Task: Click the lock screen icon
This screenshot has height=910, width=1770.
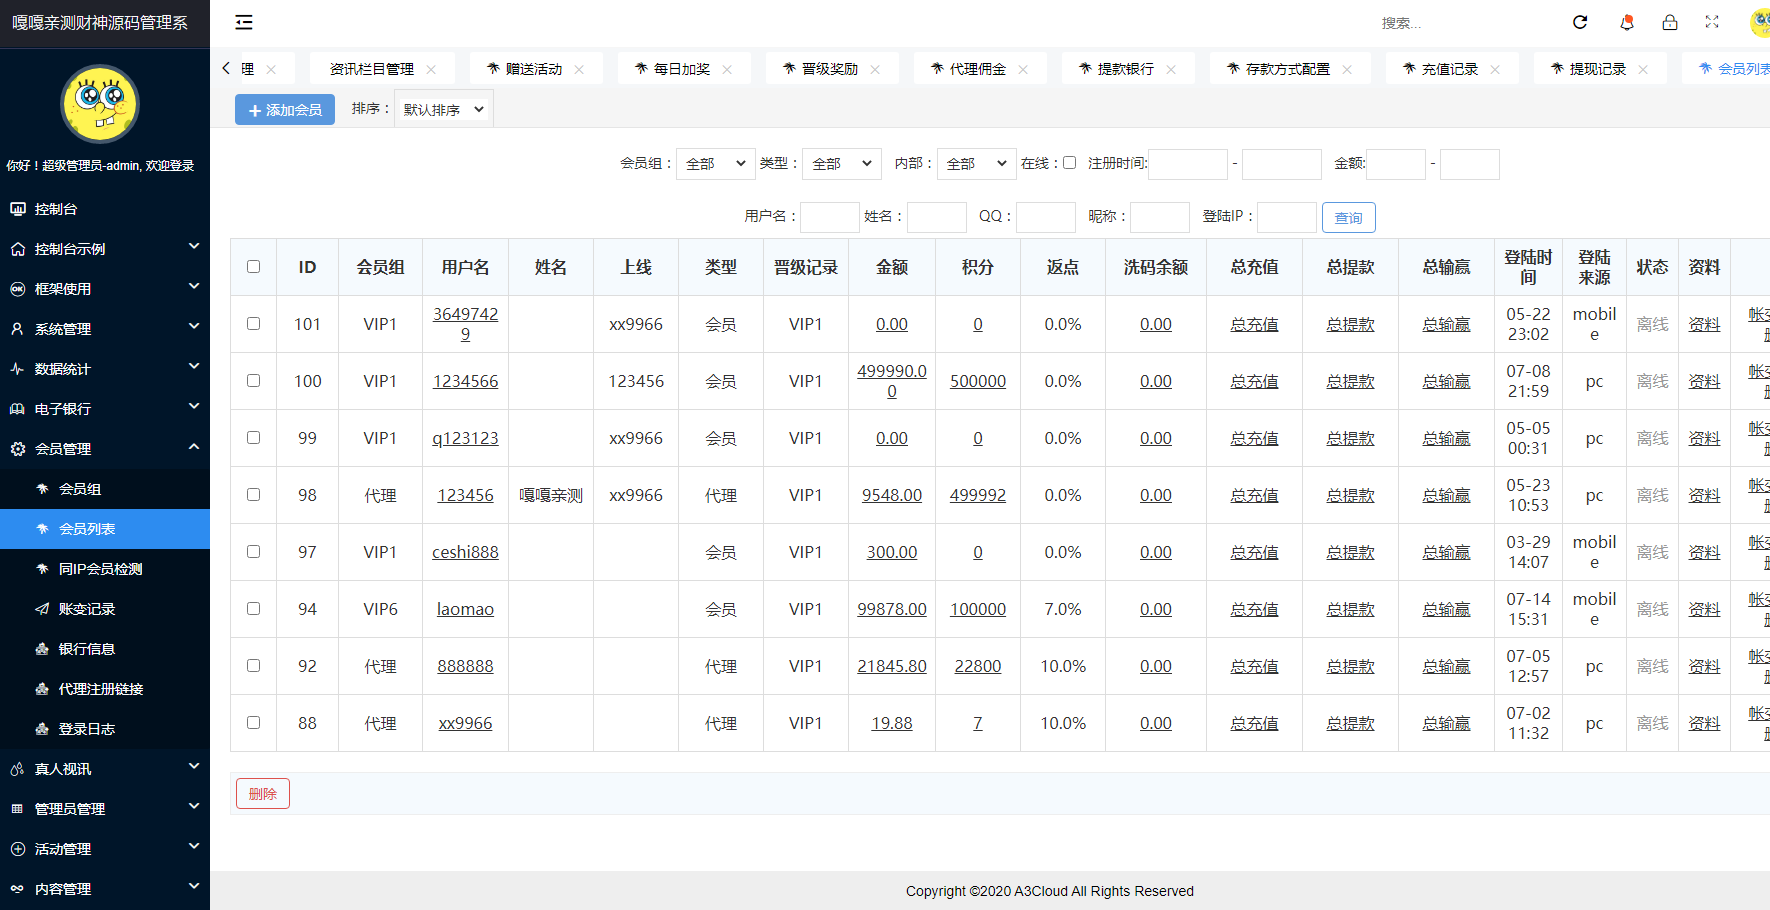Action: (x=1670, y=22)
